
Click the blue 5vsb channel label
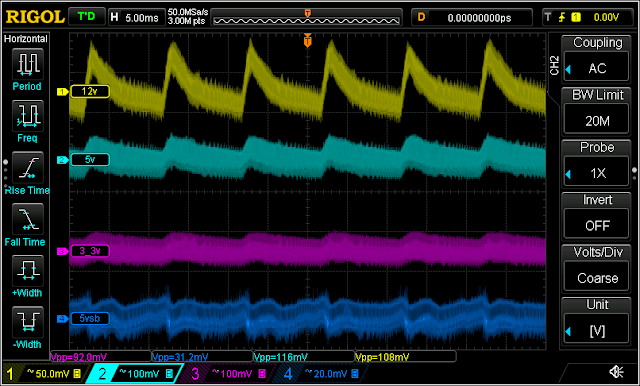(x=90, y=319)
